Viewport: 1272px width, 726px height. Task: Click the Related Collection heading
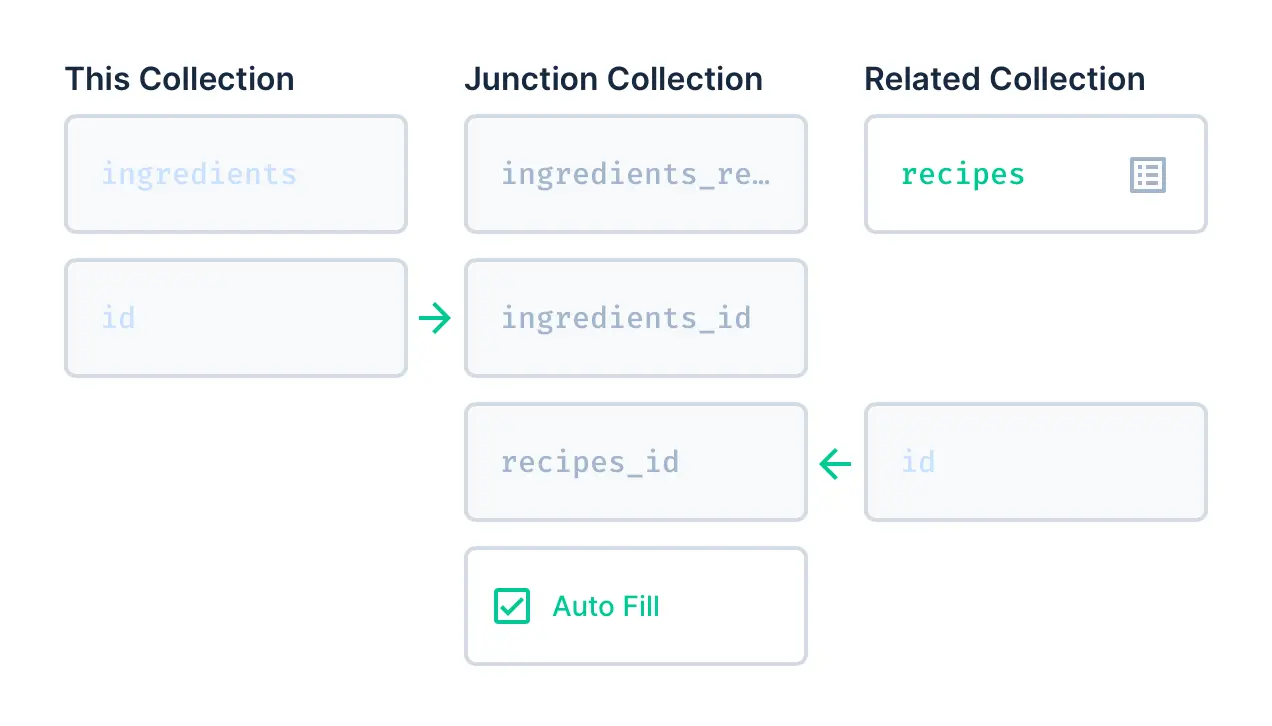tap(1004, 79)
